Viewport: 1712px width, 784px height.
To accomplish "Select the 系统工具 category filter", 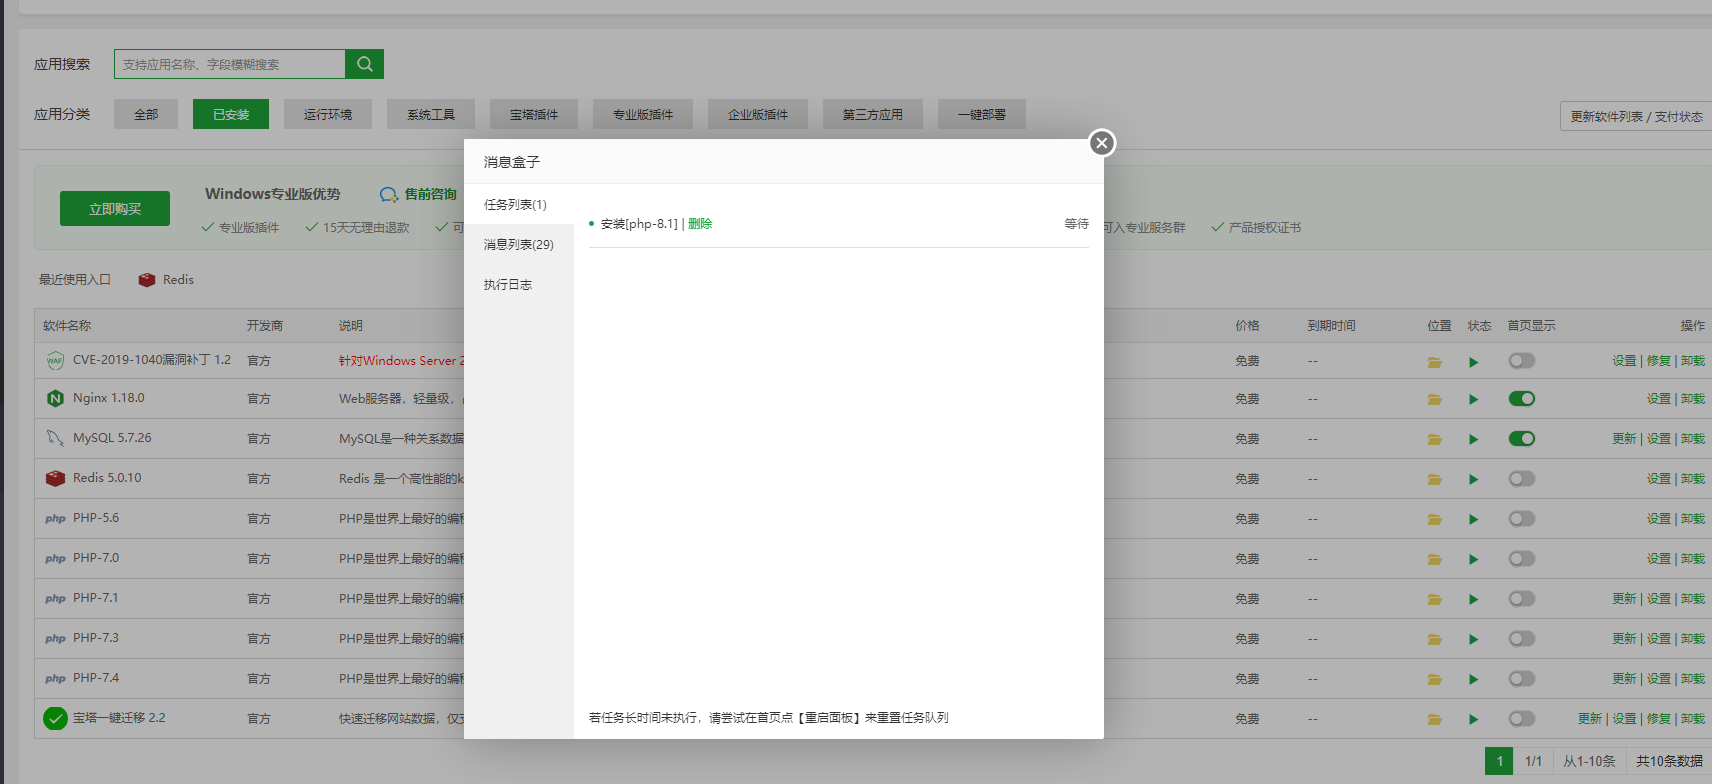I will (x=431, y=114).
